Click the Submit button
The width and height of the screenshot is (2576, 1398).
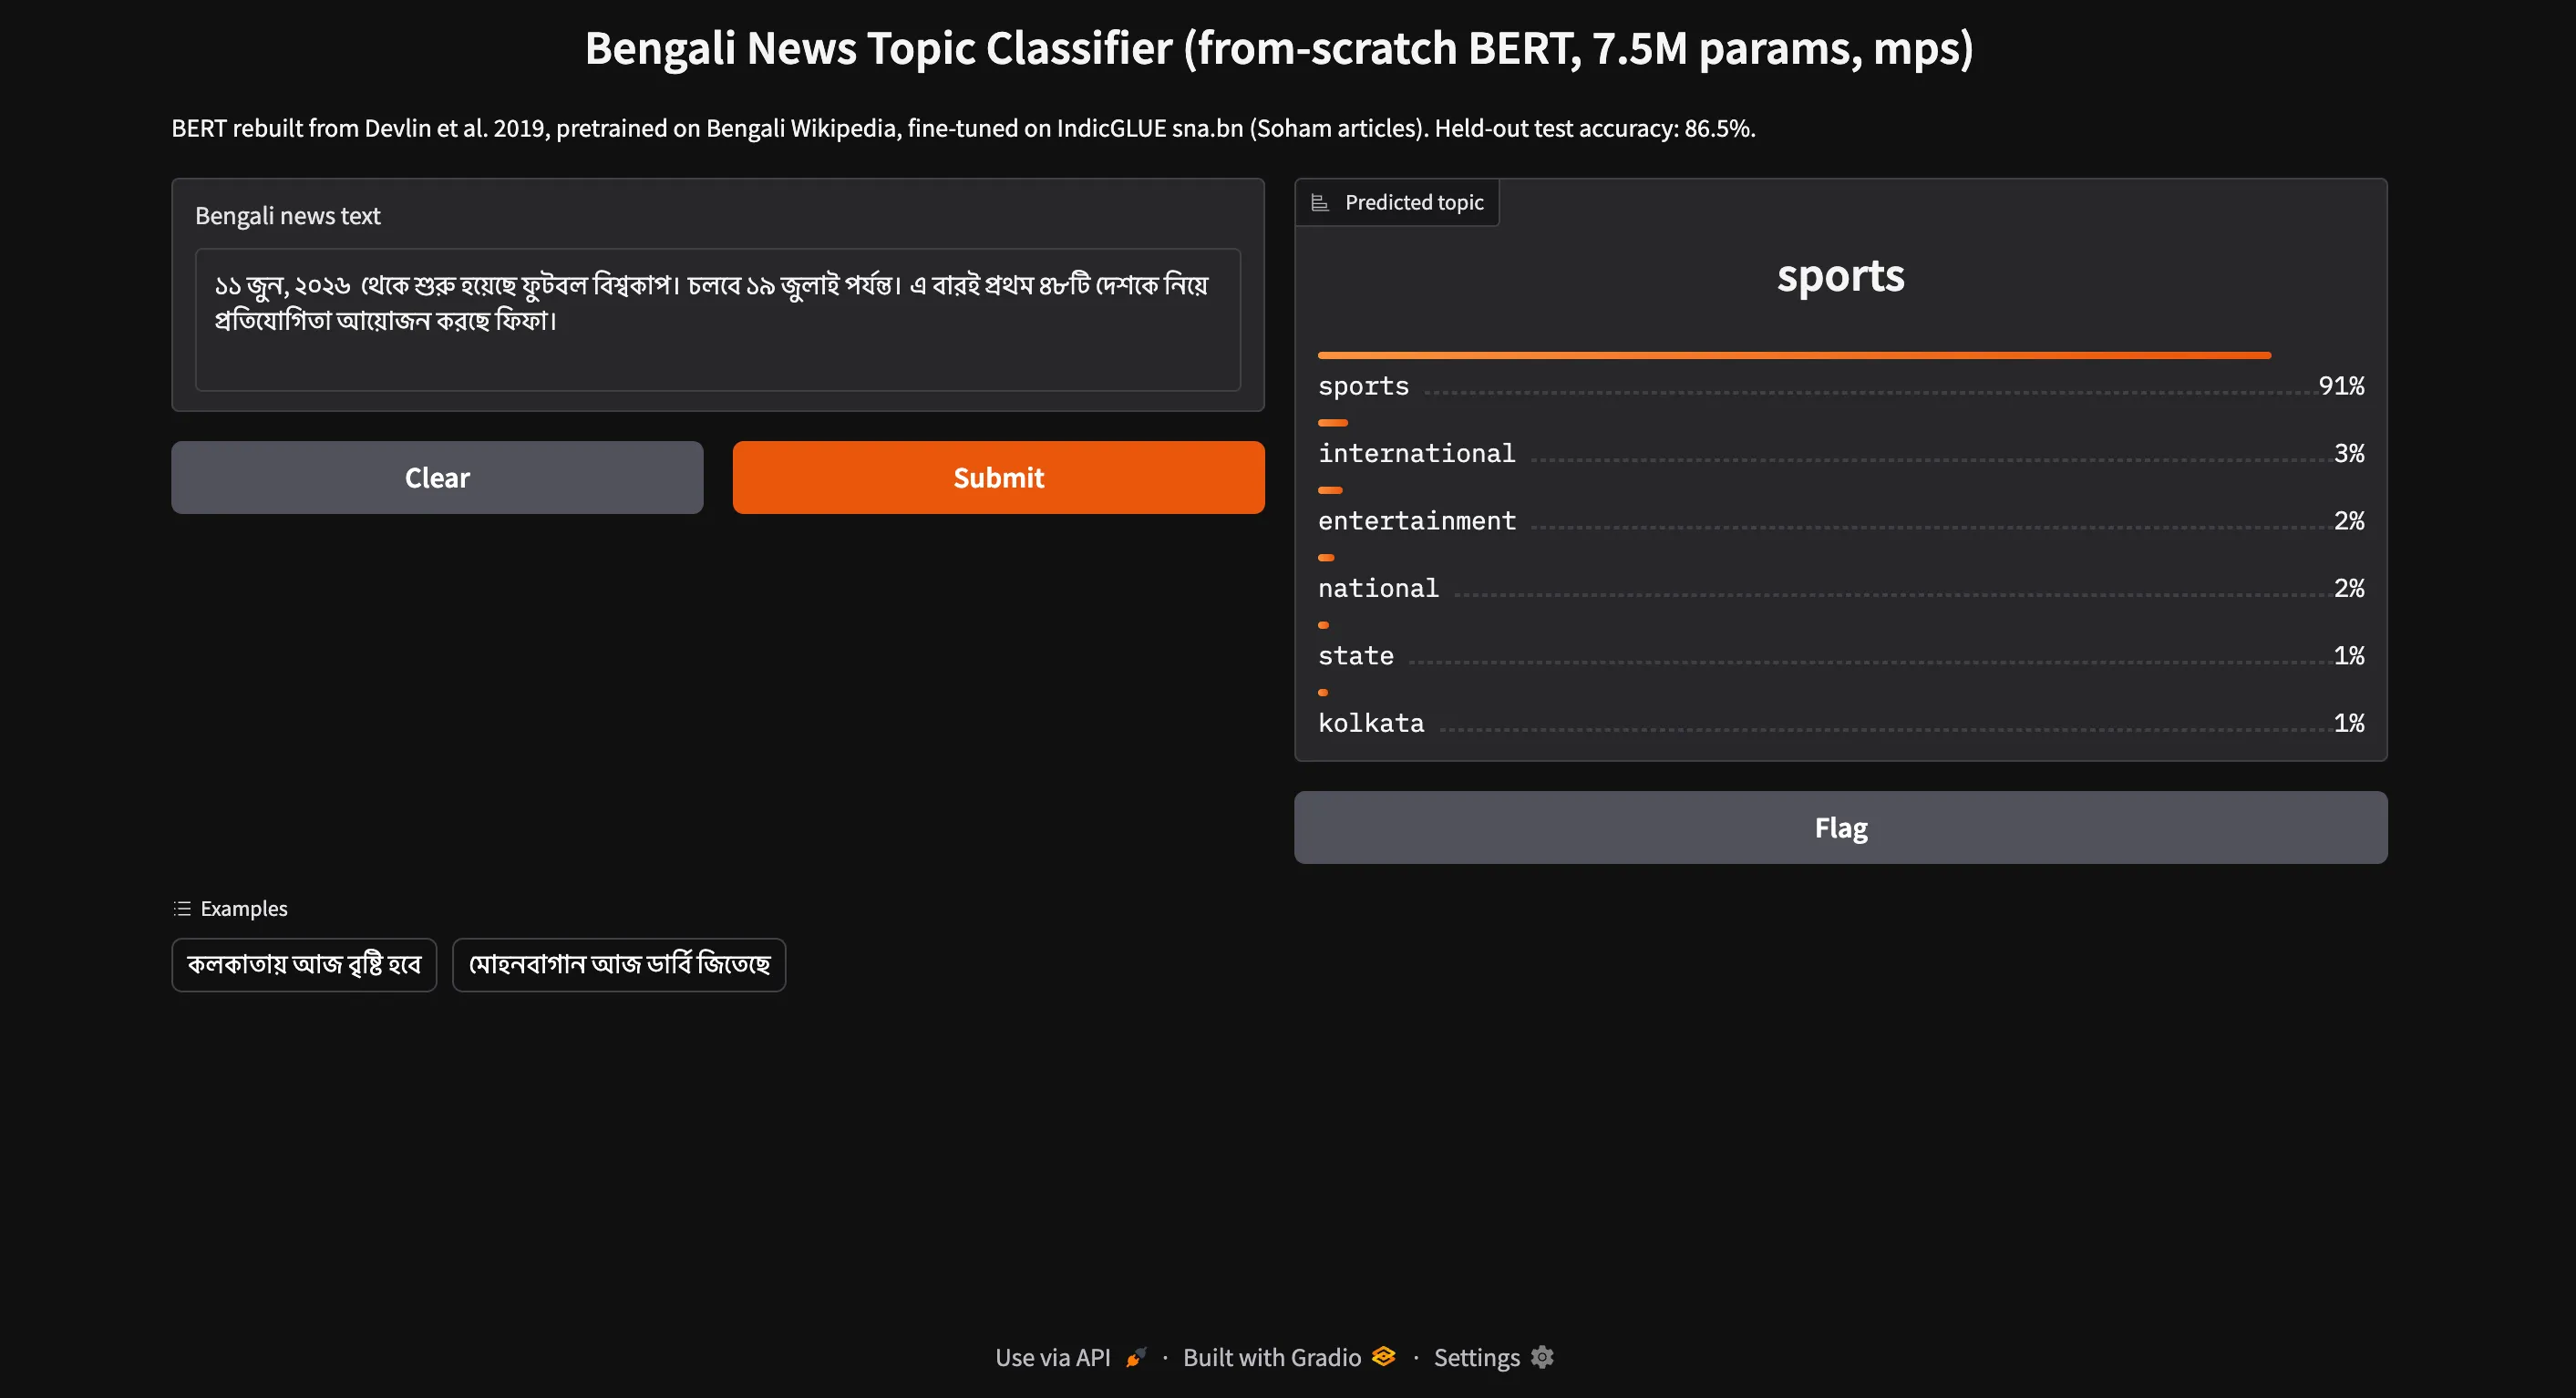coord(998,477)
